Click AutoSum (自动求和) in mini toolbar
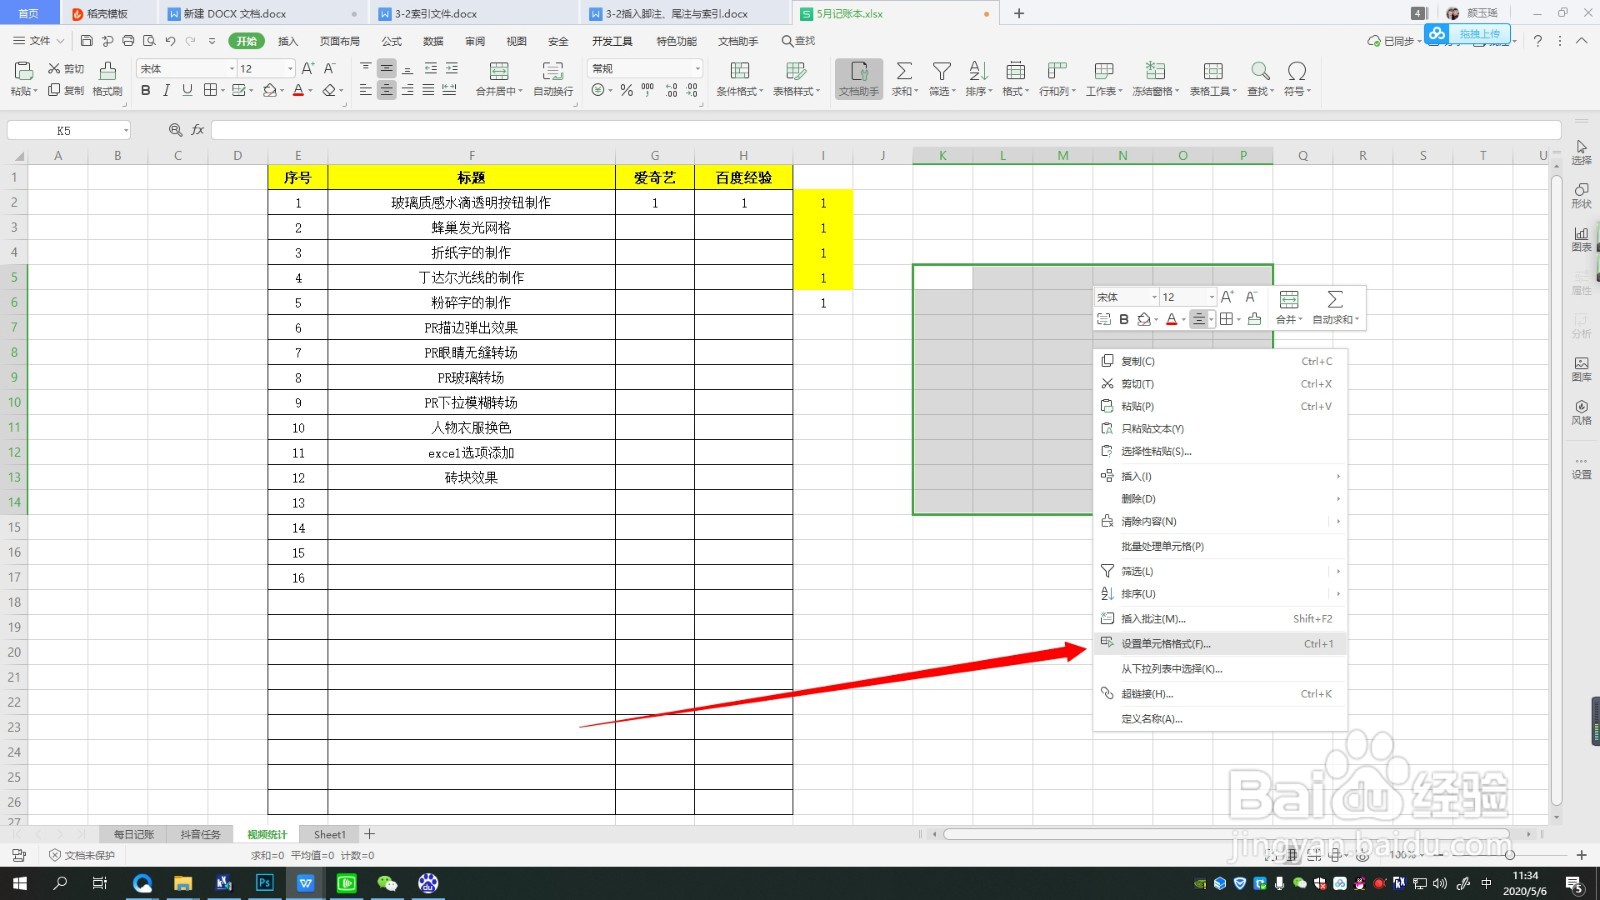 1335,307
